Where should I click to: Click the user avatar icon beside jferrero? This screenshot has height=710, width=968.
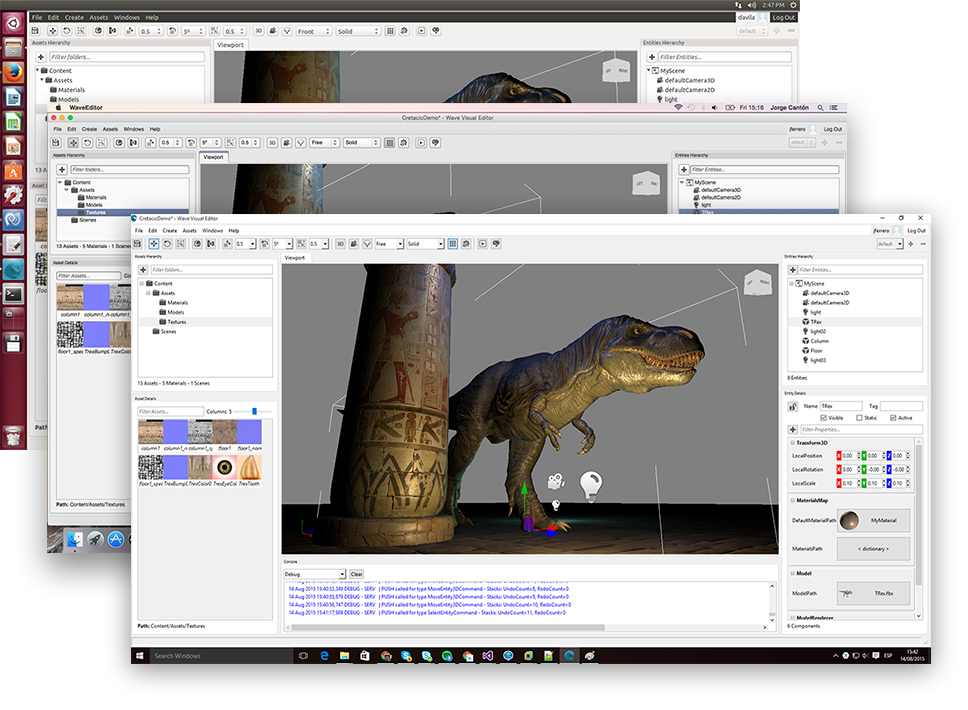click(x=896, y=230)
